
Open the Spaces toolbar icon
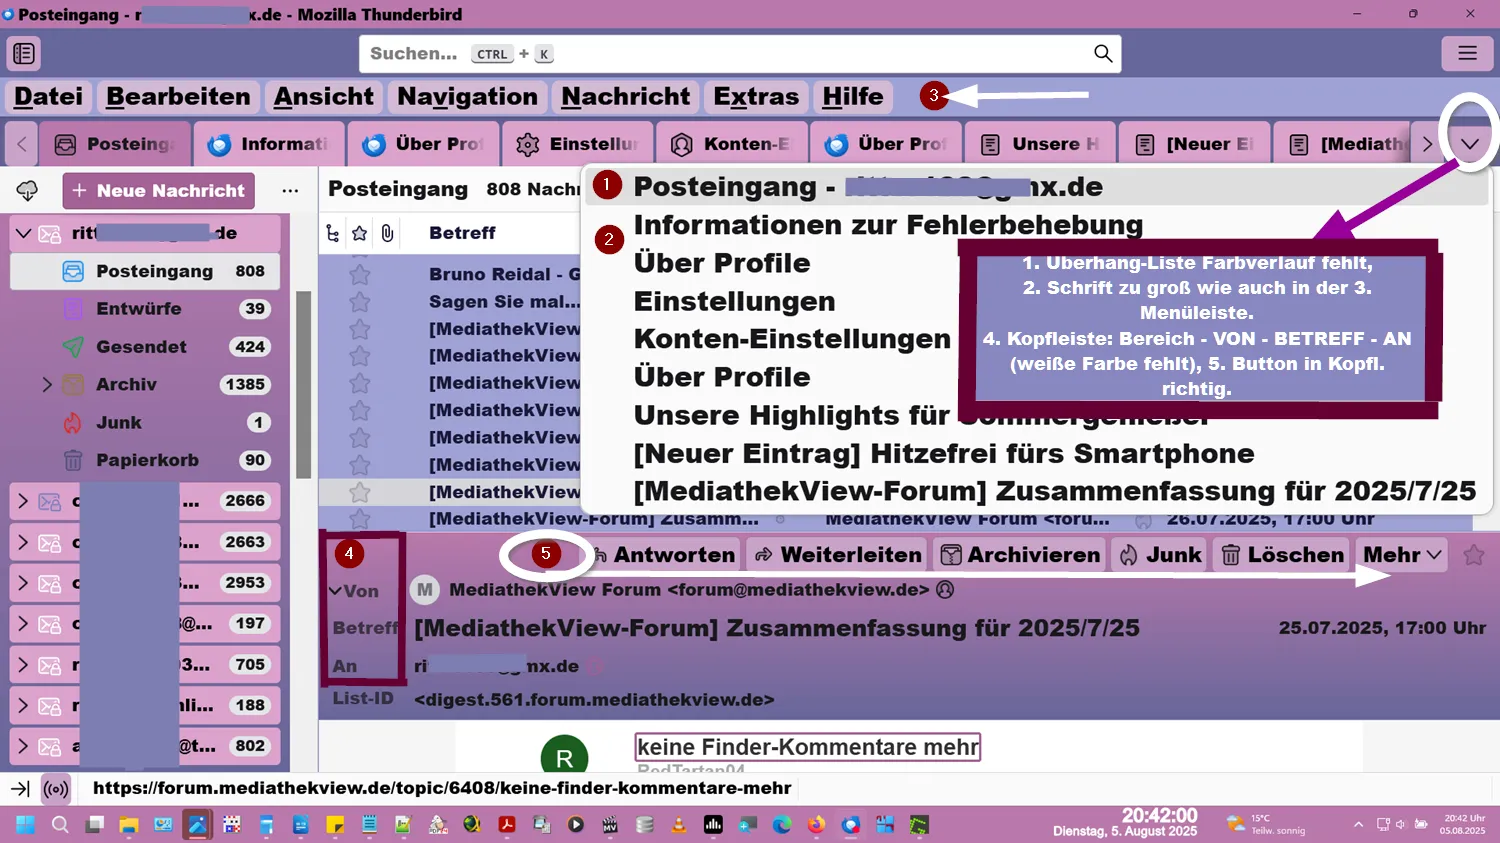(24, 54)
